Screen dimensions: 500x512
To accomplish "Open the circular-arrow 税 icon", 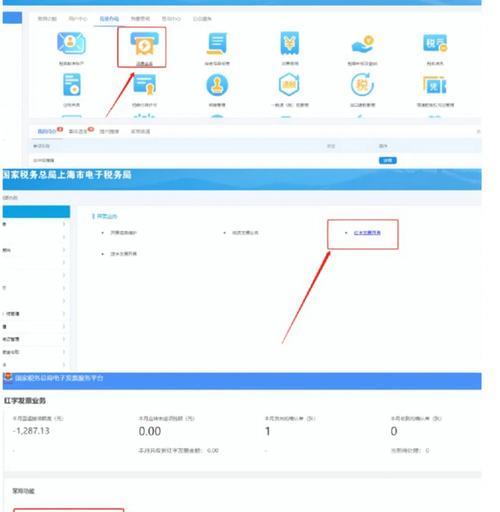I will tap(362, 85).
